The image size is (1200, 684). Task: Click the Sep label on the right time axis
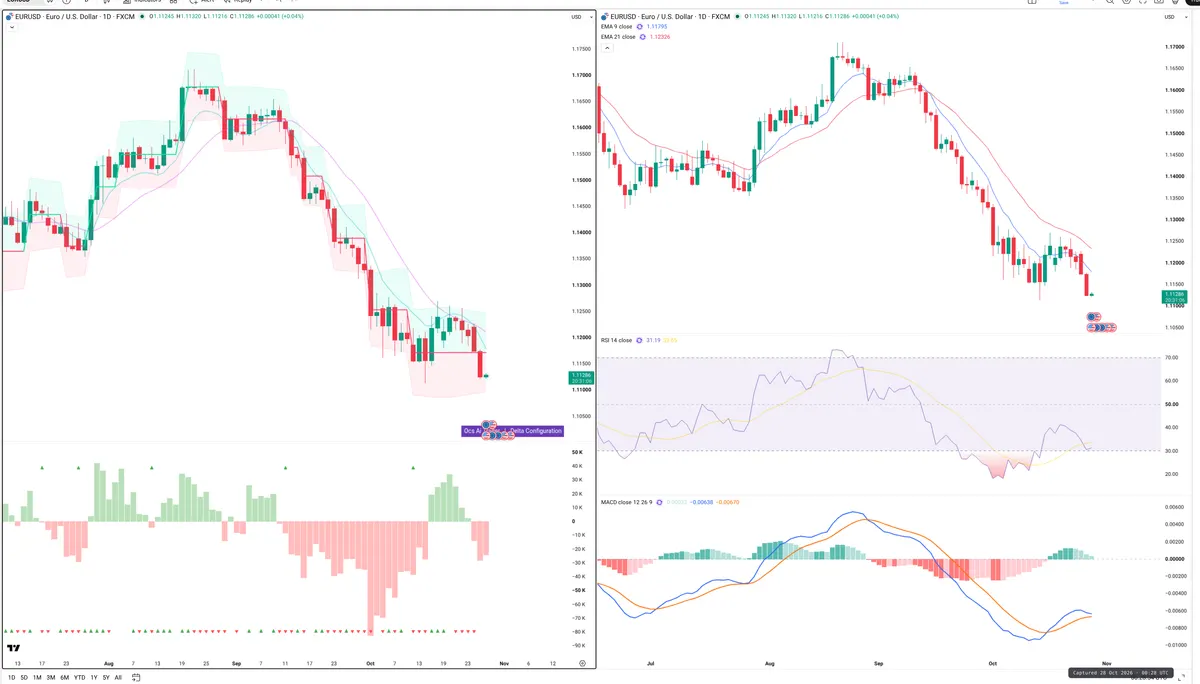click(x=879, y=662)
